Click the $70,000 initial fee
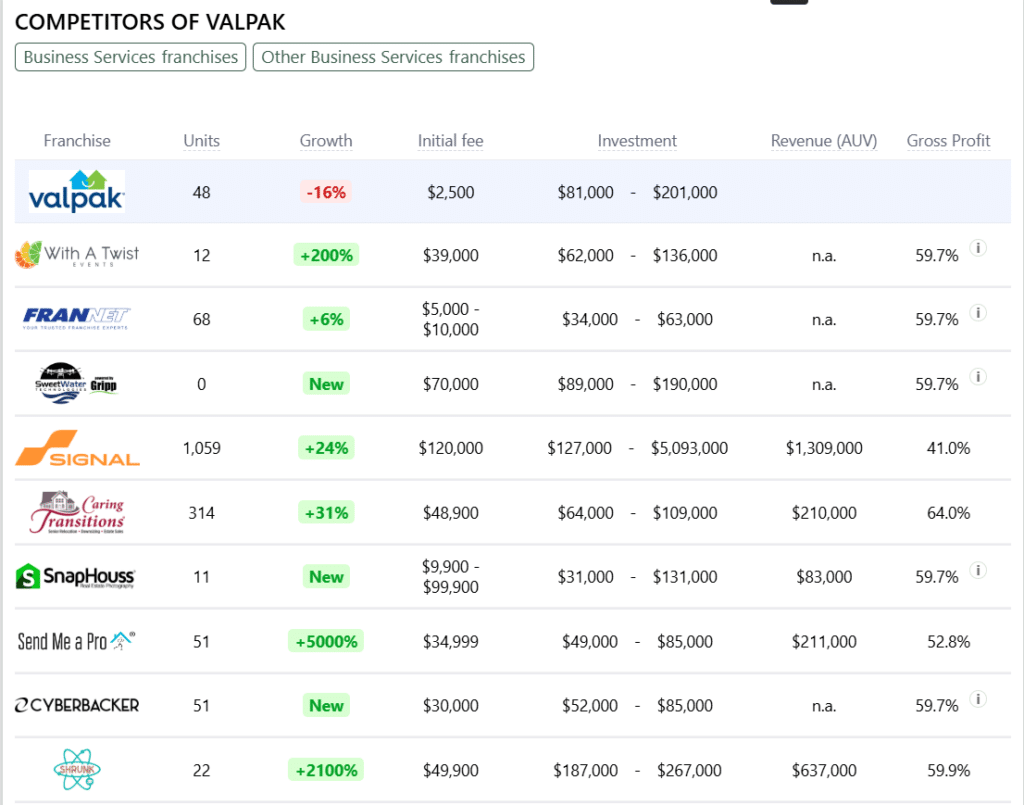The image size is (1024, 805). point(451,384)
